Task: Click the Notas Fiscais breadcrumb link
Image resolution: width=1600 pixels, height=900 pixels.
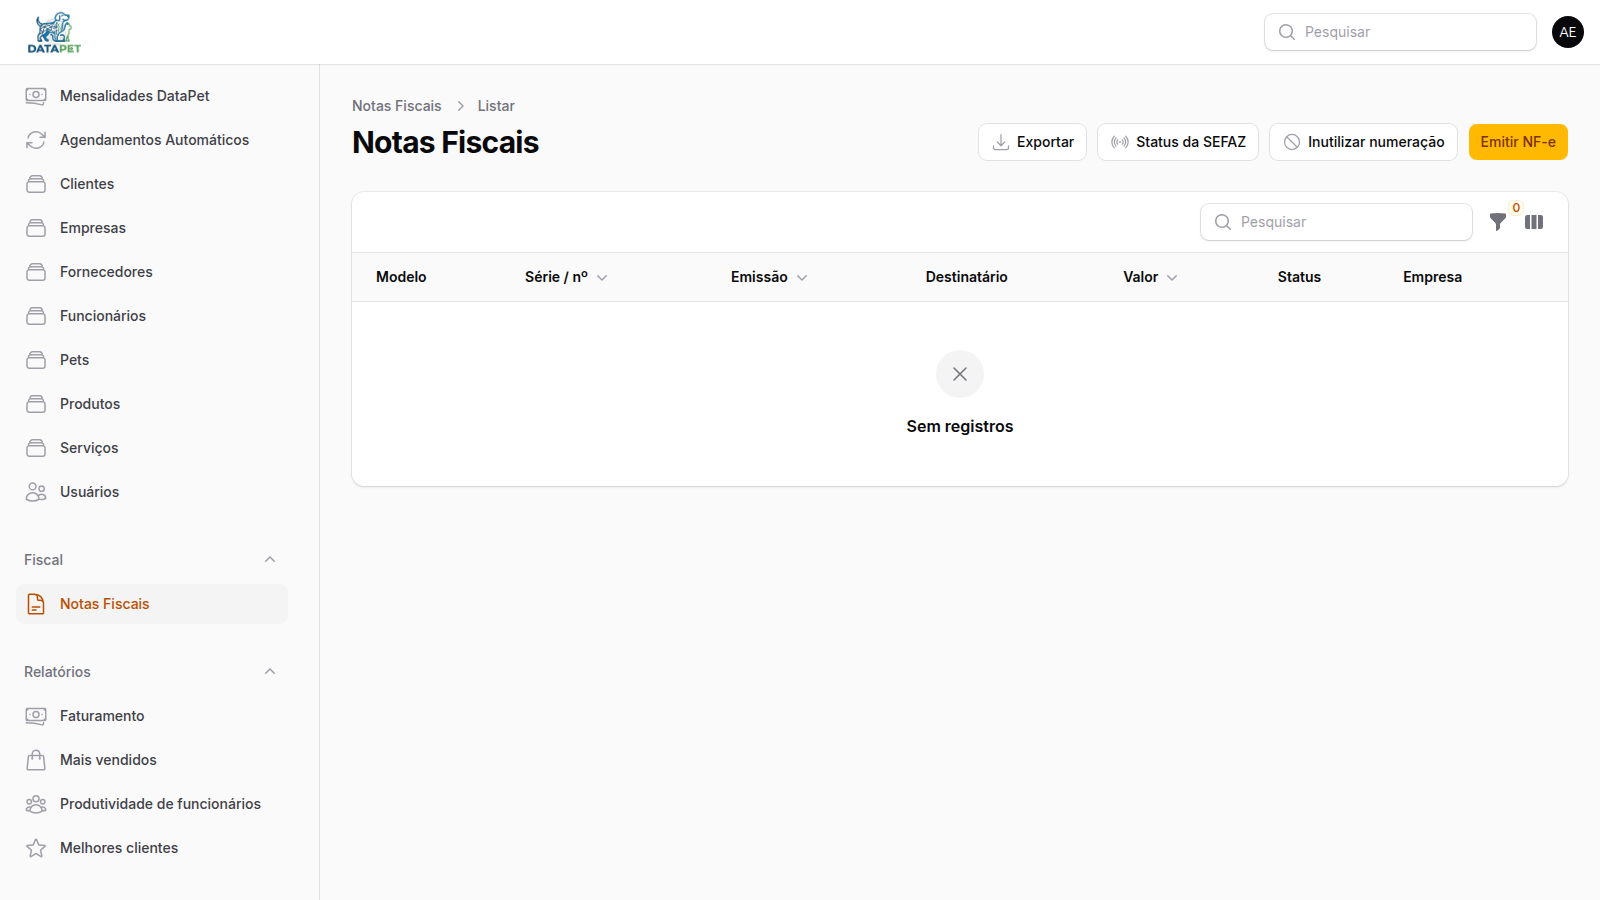Action: click(x=396, y=106)
